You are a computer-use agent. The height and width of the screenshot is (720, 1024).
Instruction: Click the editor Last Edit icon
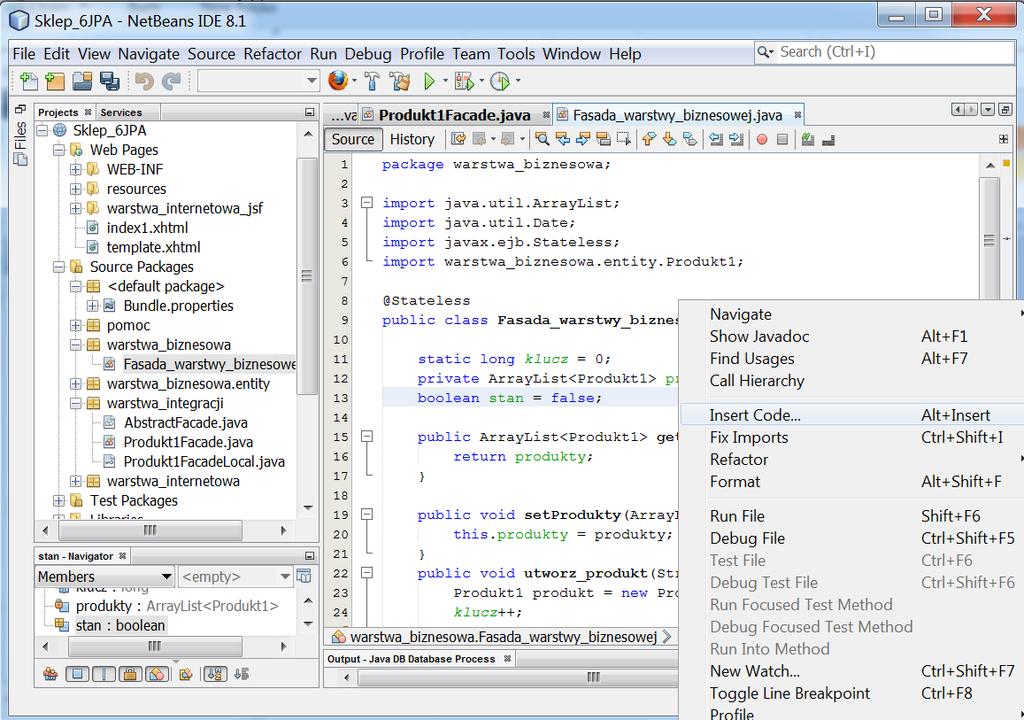(458, 139)
